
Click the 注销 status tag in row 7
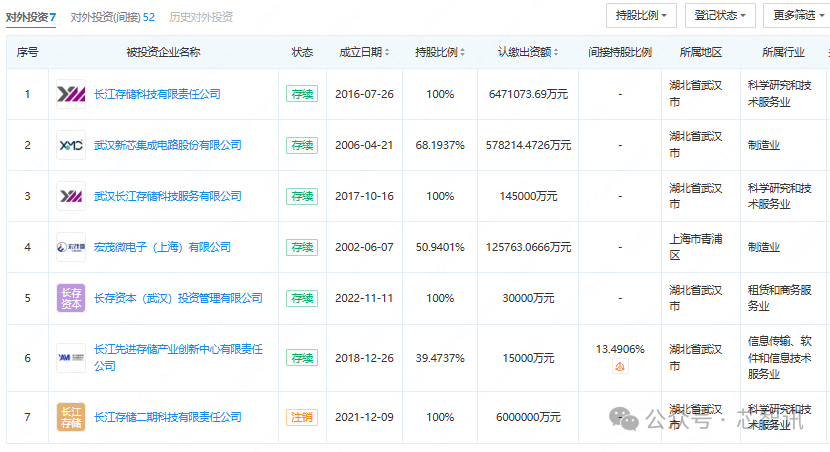[x=302, y=417]
